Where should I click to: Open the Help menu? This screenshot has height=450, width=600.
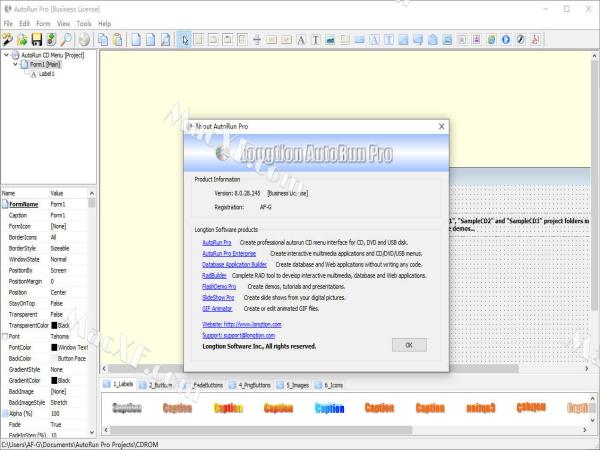[104, 24]
